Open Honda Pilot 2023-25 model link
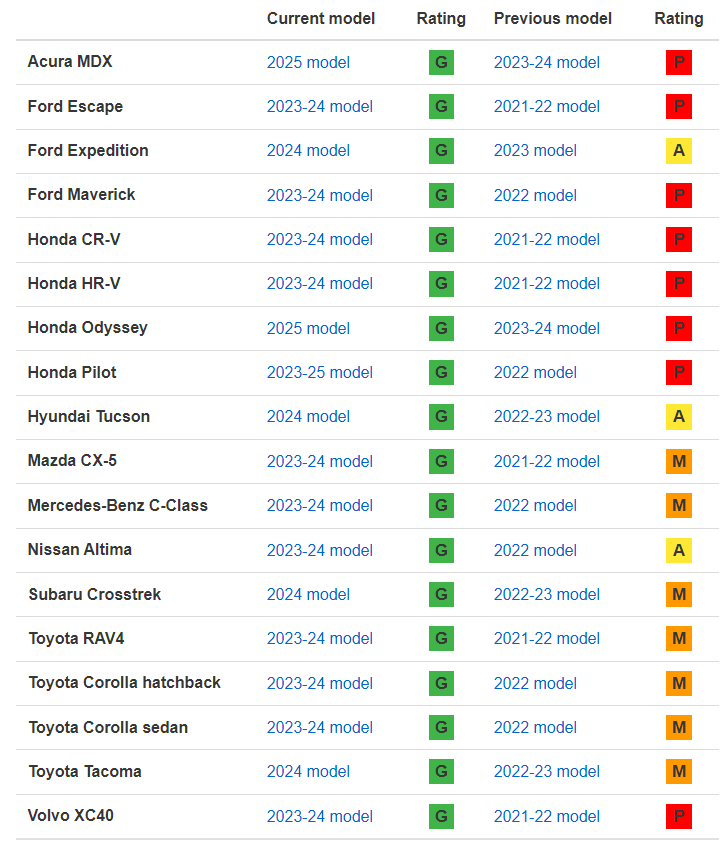The height and width of the screenshot is (857, 726). pyautogui.click(x=320, y=373)
